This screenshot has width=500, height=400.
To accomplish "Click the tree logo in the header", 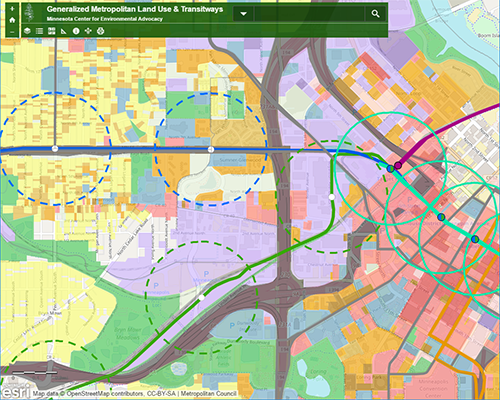I will (x=30, y=13).
